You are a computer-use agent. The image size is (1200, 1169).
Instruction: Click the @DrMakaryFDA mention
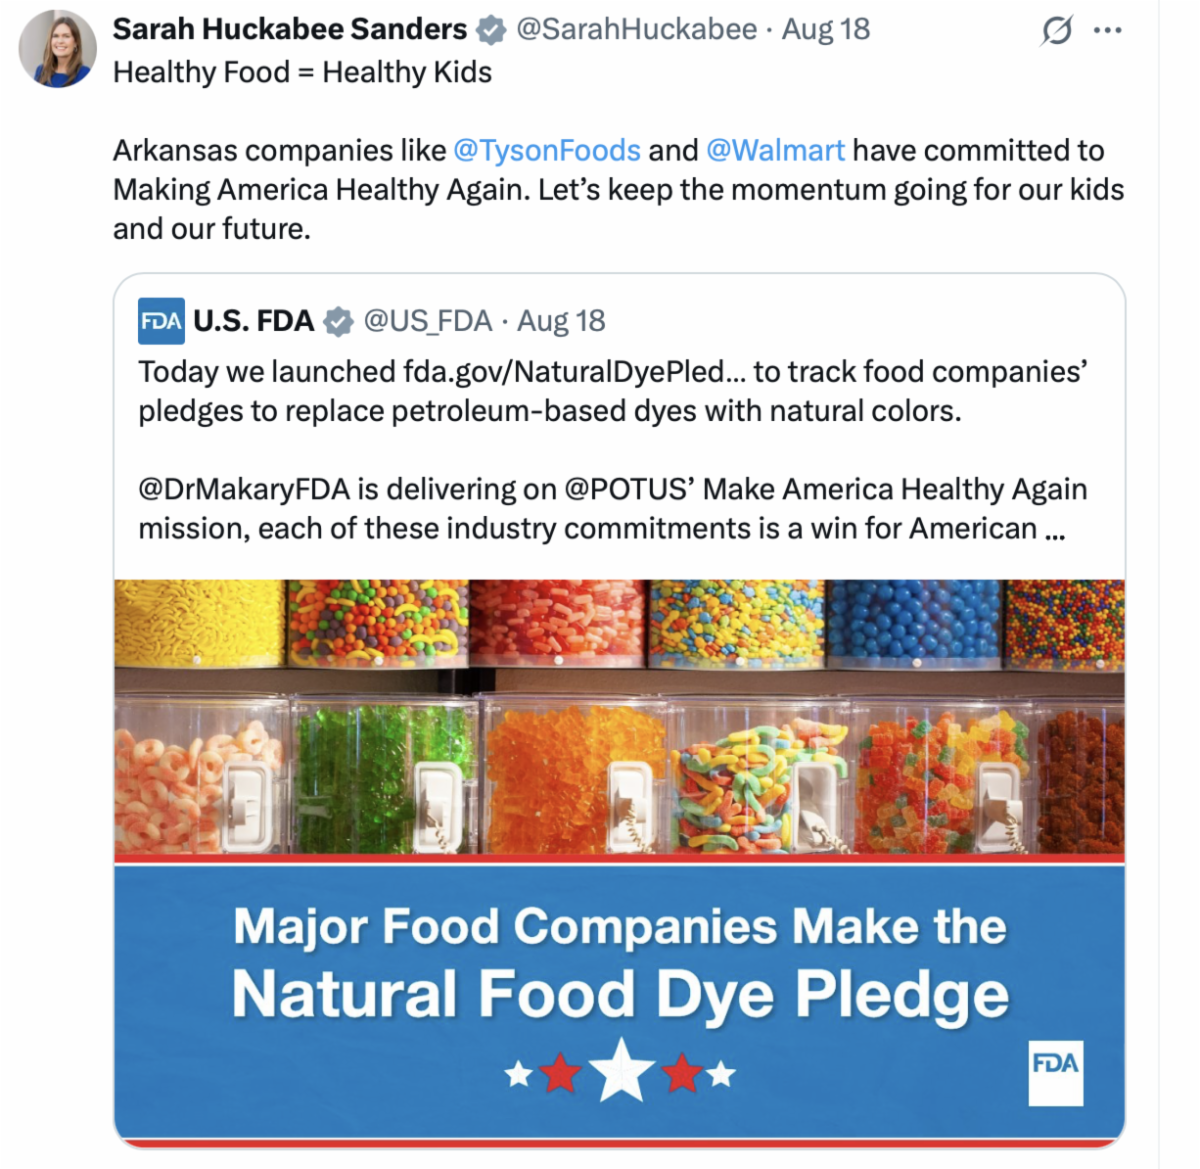pyautogui.click(x=245, y=489)
